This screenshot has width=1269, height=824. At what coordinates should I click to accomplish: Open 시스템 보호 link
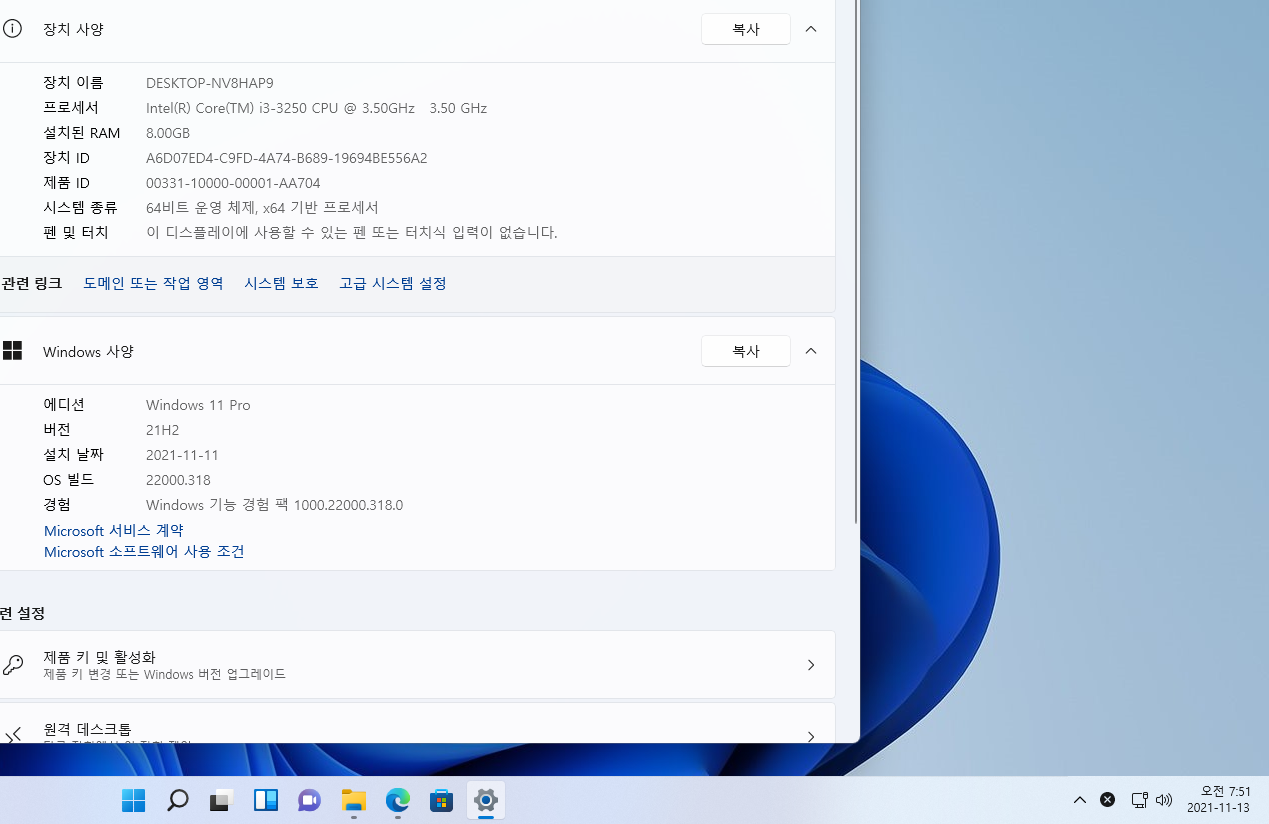(281, 284)
